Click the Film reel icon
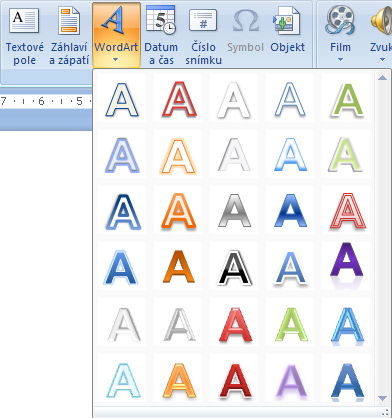Viewport: 392px width, 418px height. point(340,21)
